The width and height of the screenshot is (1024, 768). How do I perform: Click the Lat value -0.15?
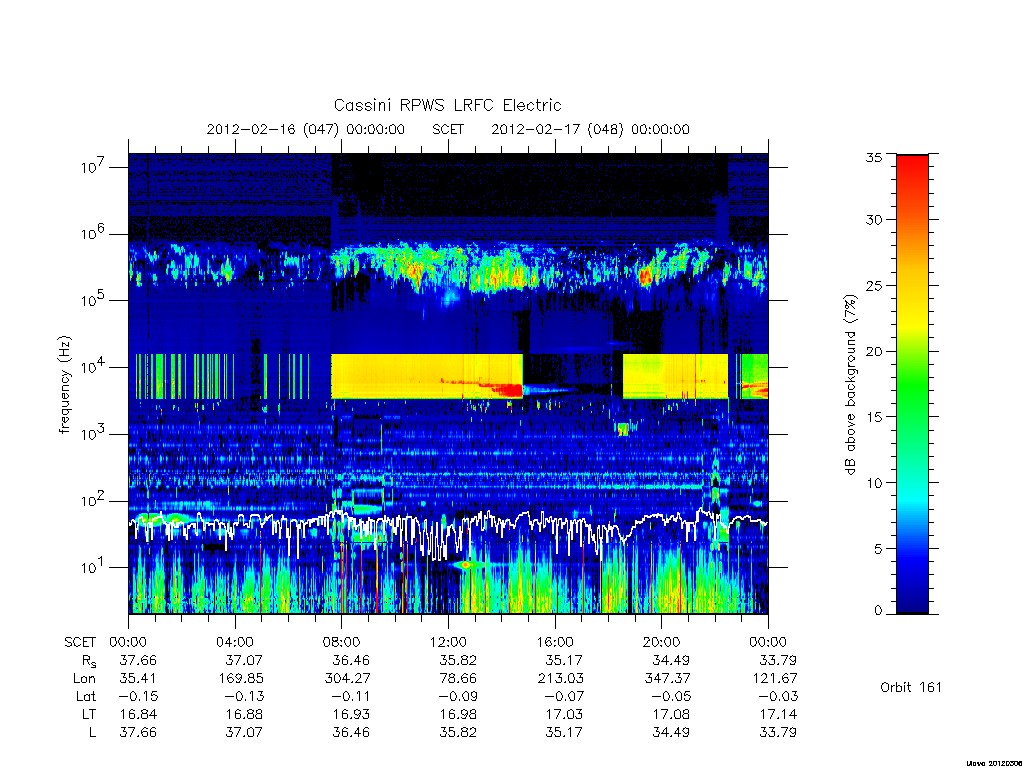coord(135,697)
